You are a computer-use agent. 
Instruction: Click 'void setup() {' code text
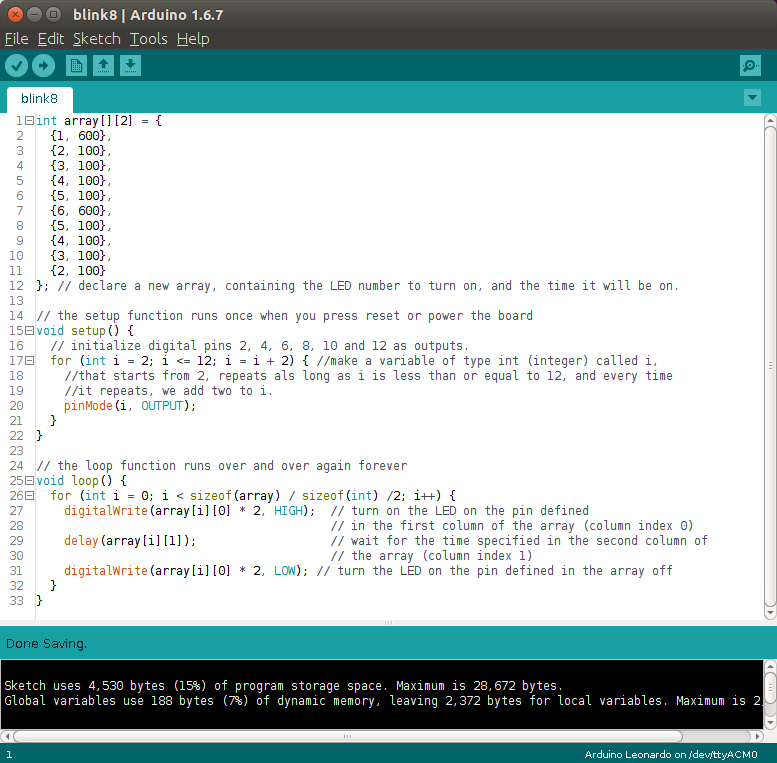click(85, 330)
